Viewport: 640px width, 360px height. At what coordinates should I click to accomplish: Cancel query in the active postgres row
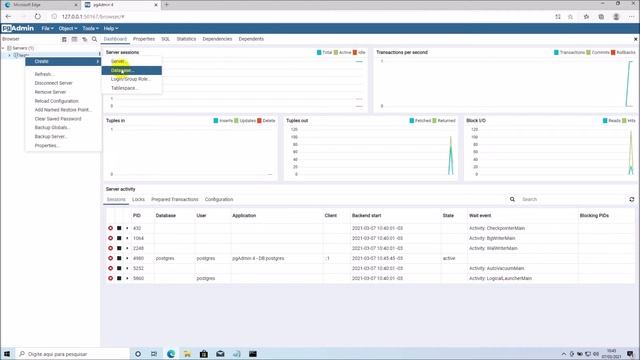pos(119,258)
